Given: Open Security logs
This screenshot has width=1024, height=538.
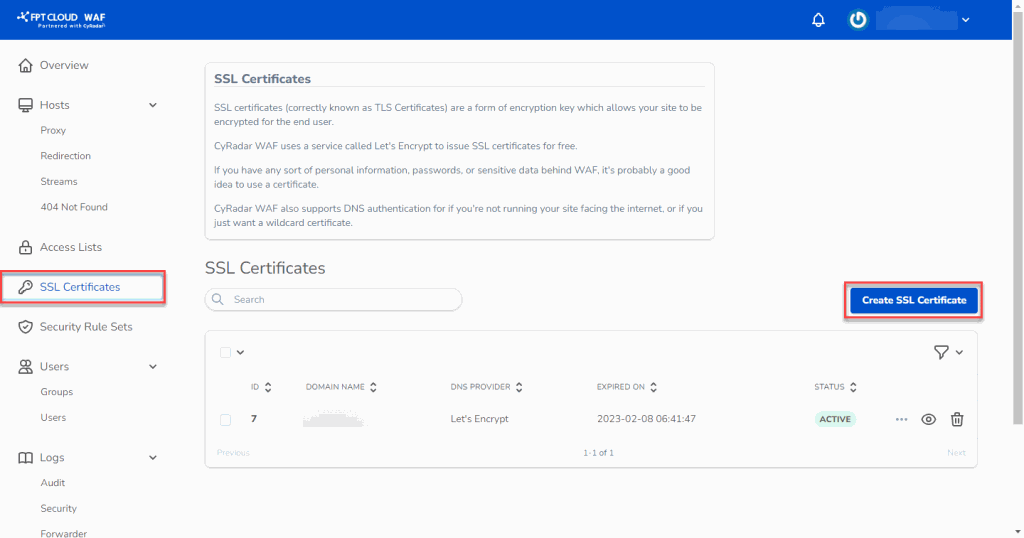Looking at the screenshot, I should 58,509.
